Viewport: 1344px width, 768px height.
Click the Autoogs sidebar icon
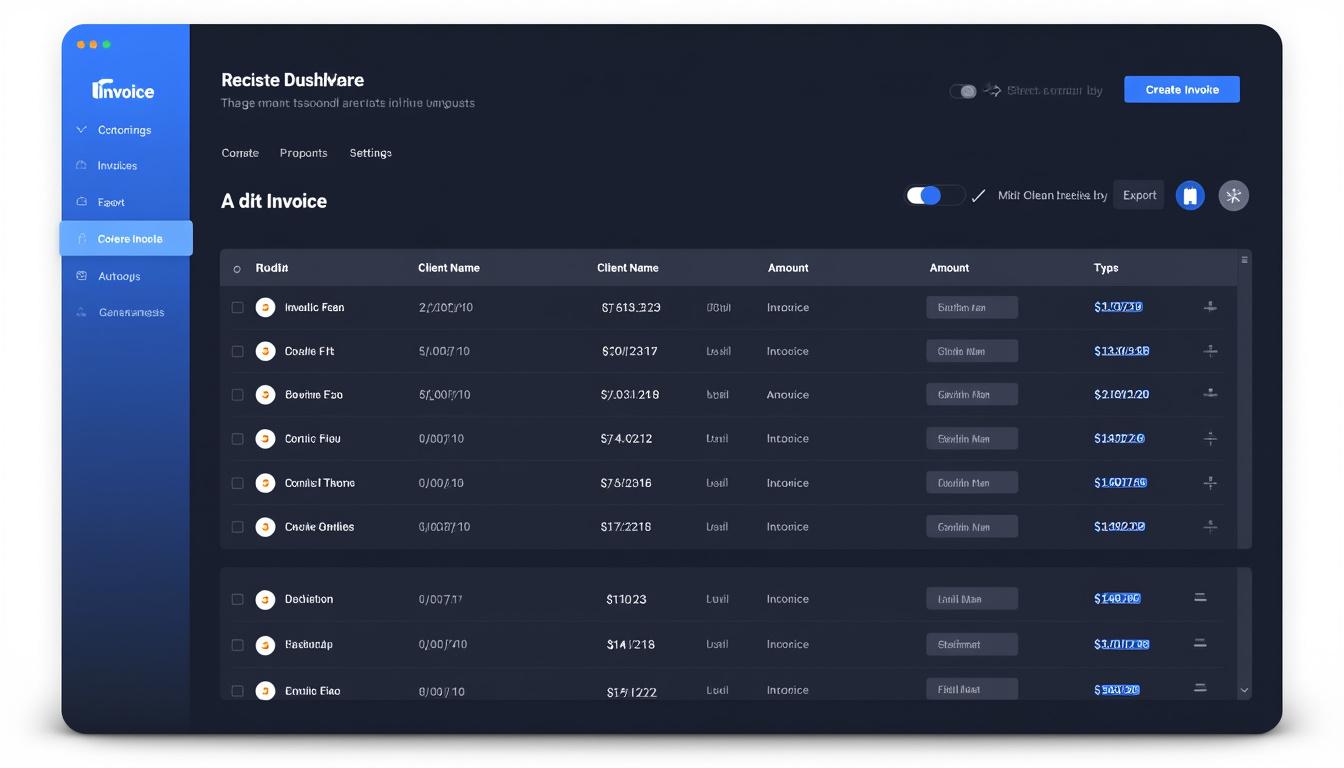tap(81, 276)
